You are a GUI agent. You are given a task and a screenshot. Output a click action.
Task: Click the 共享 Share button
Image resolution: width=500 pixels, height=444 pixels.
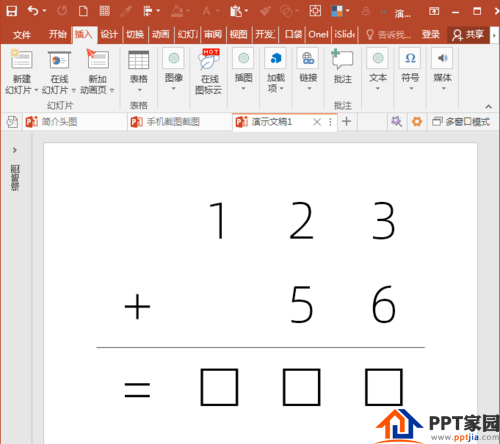click(x=468, y=34)
